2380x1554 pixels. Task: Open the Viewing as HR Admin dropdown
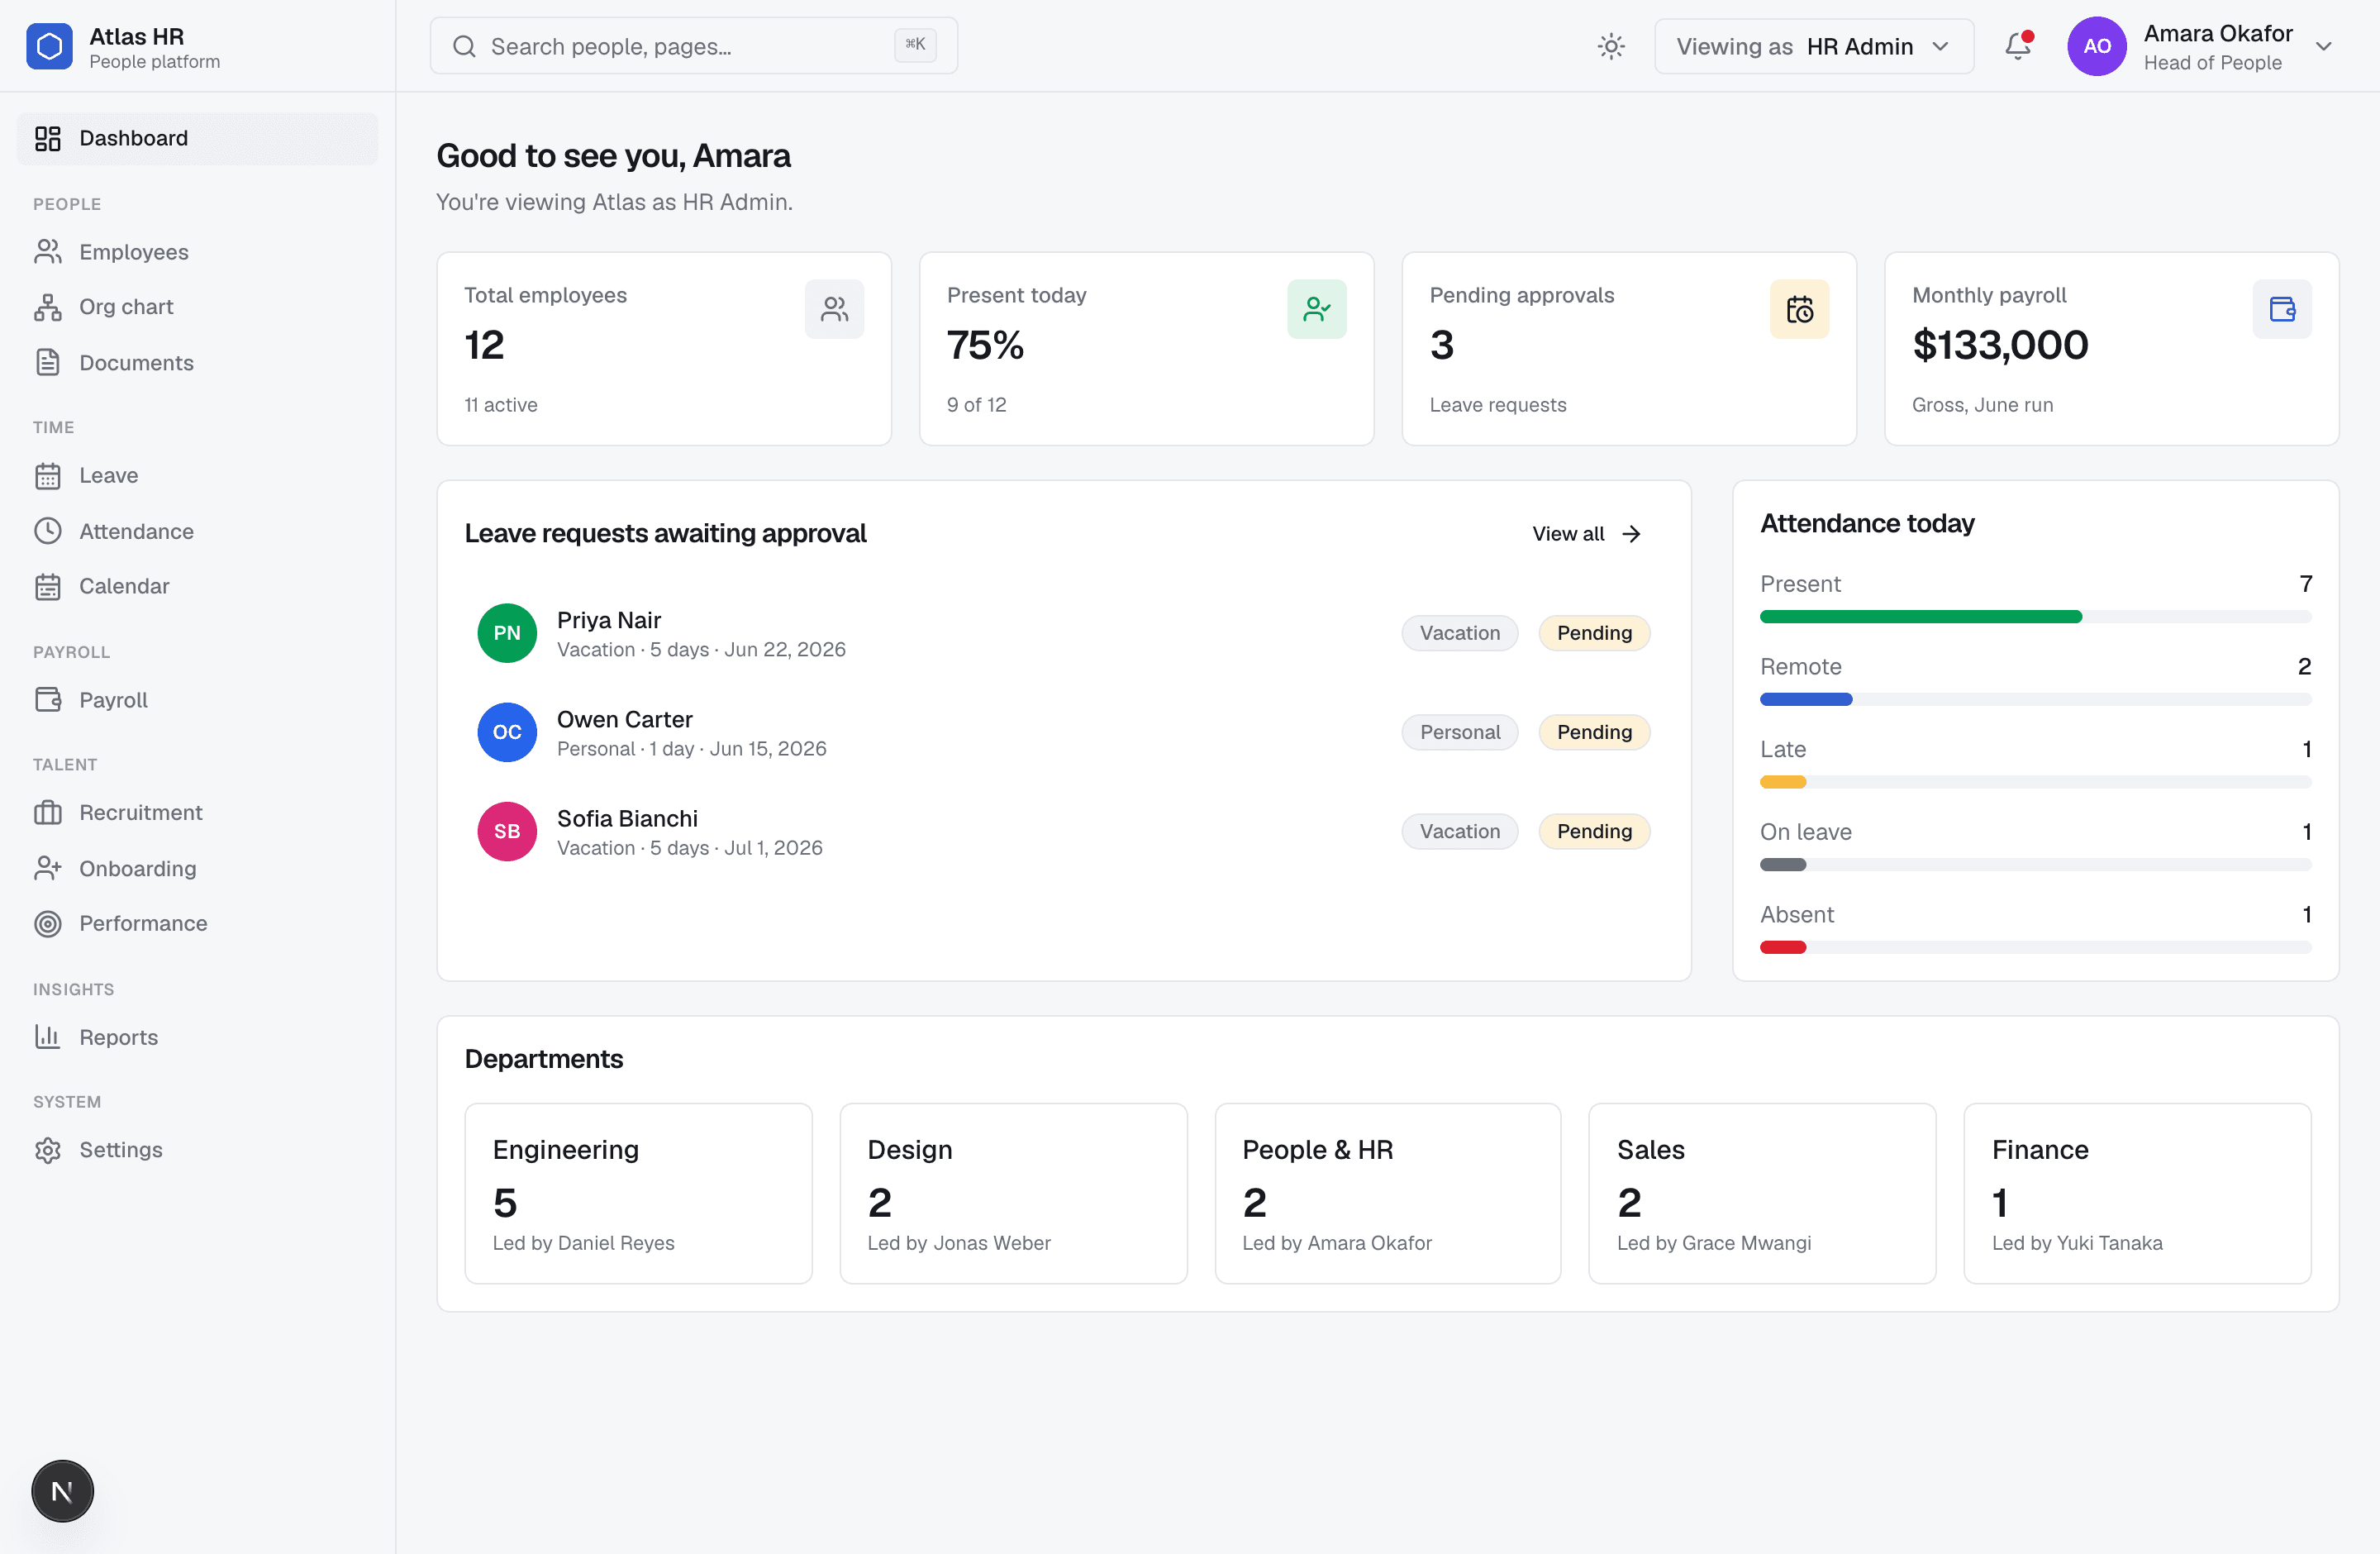1814,46
